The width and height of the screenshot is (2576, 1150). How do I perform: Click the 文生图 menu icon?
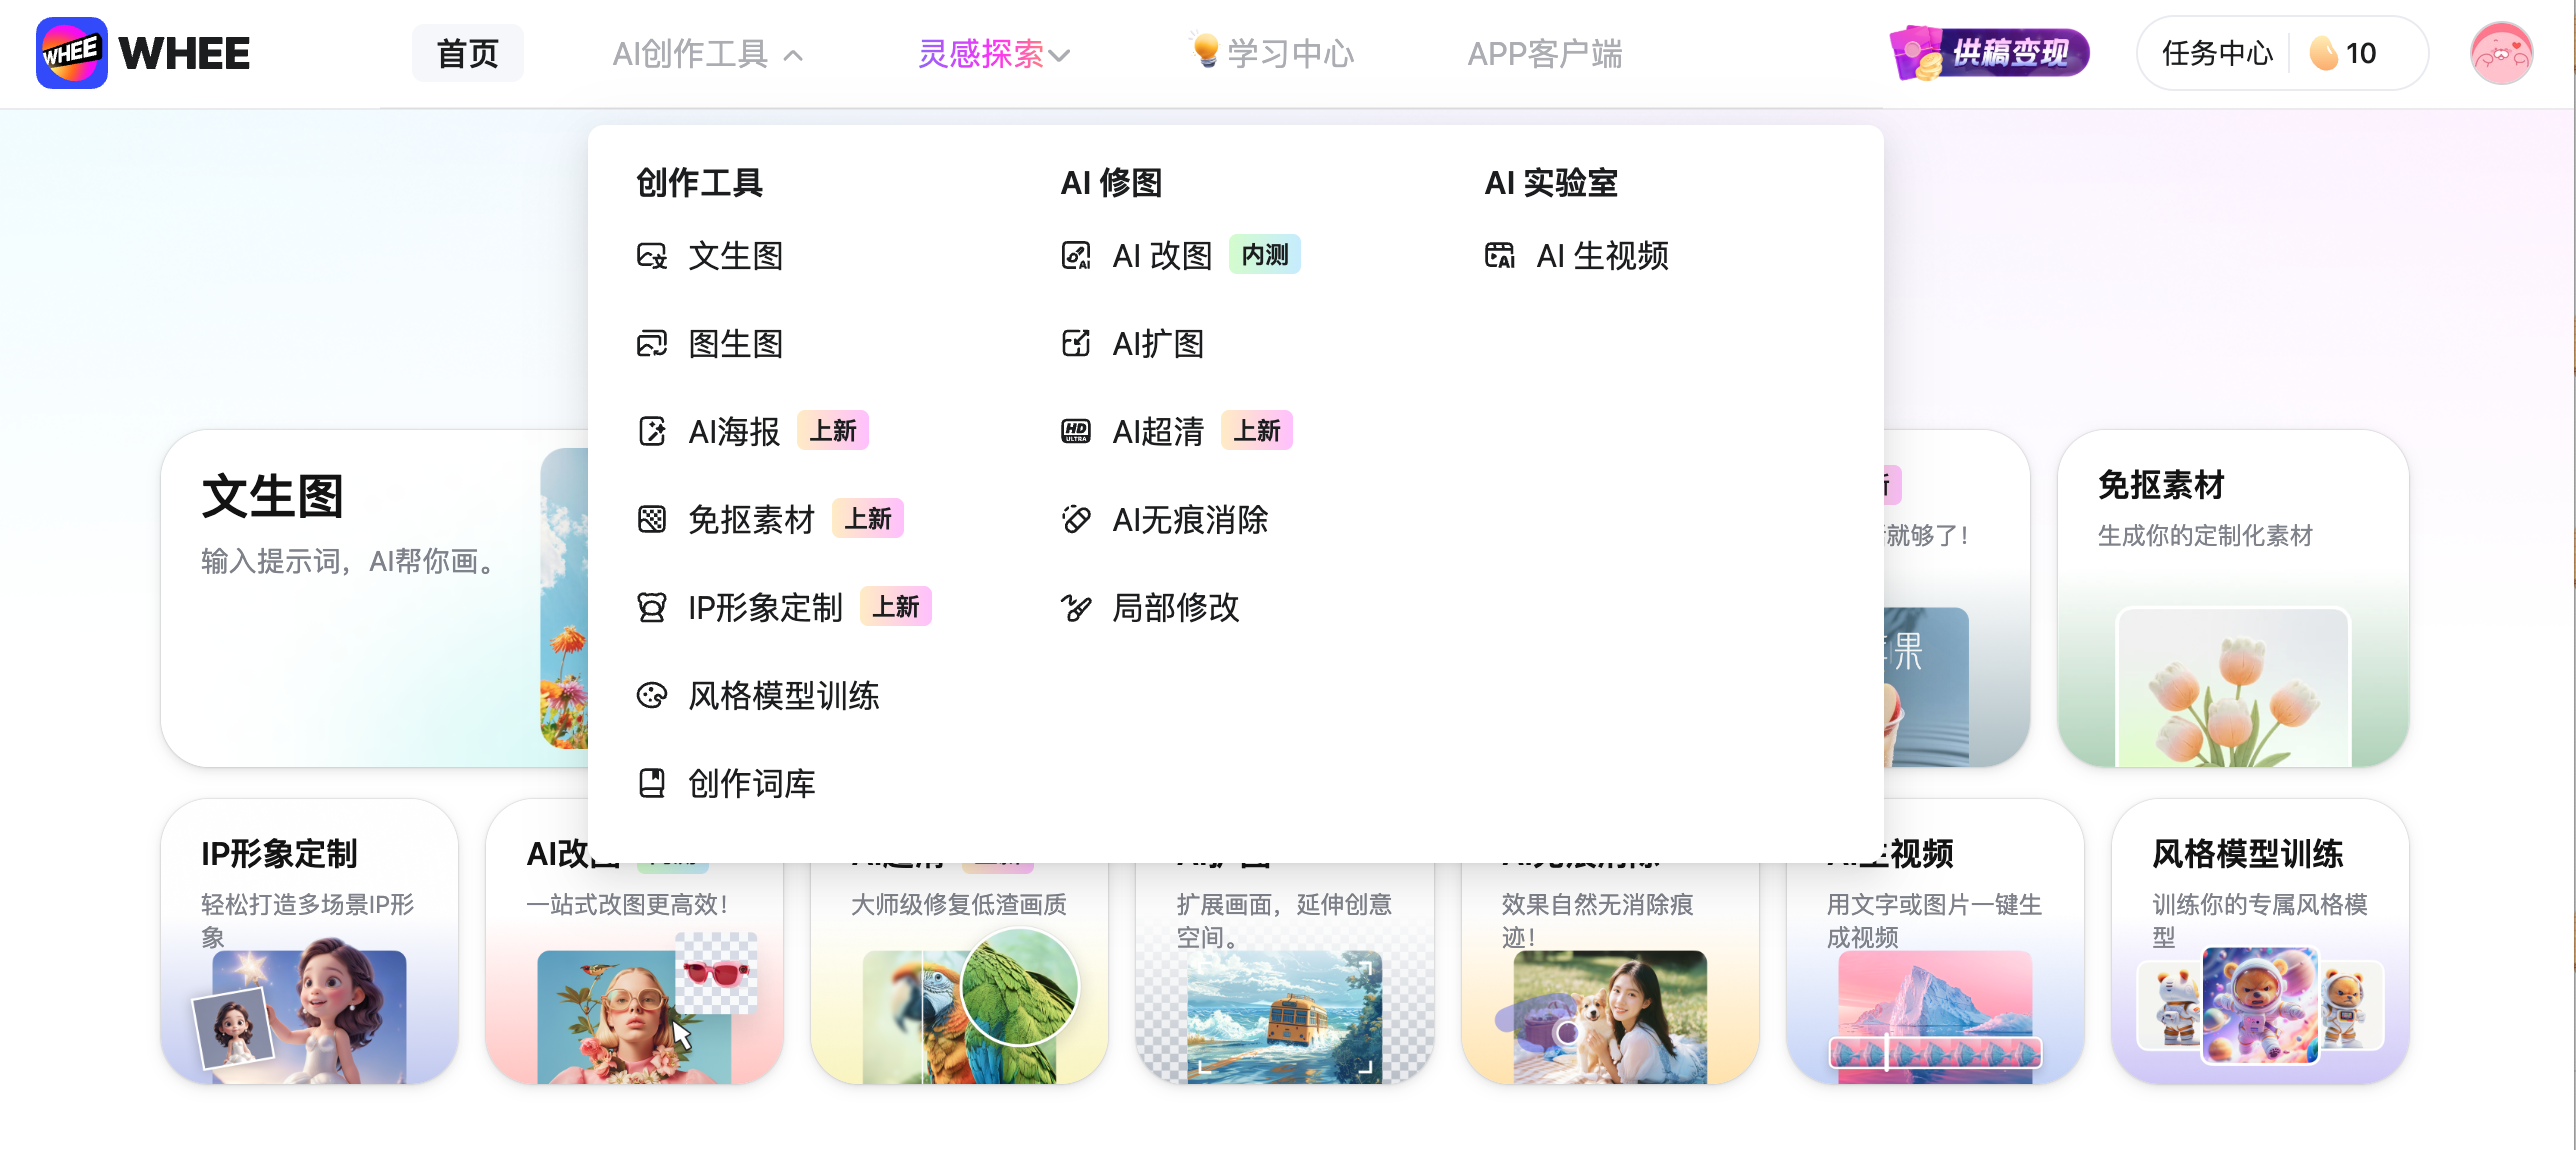point(652,256)
